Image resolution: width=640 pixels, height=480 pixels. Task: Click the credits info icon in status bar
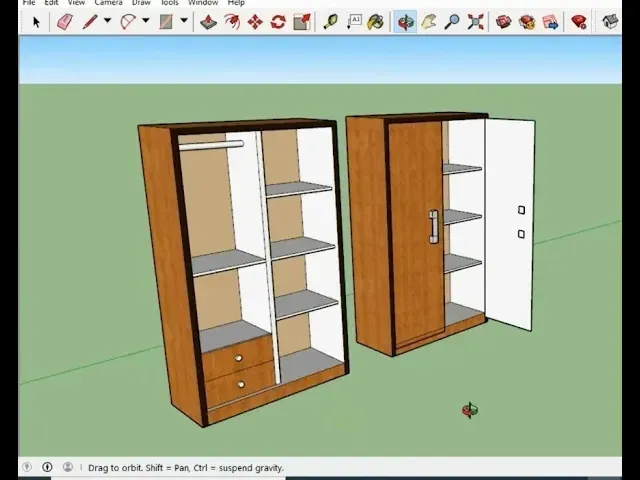[x=47, y=467]
